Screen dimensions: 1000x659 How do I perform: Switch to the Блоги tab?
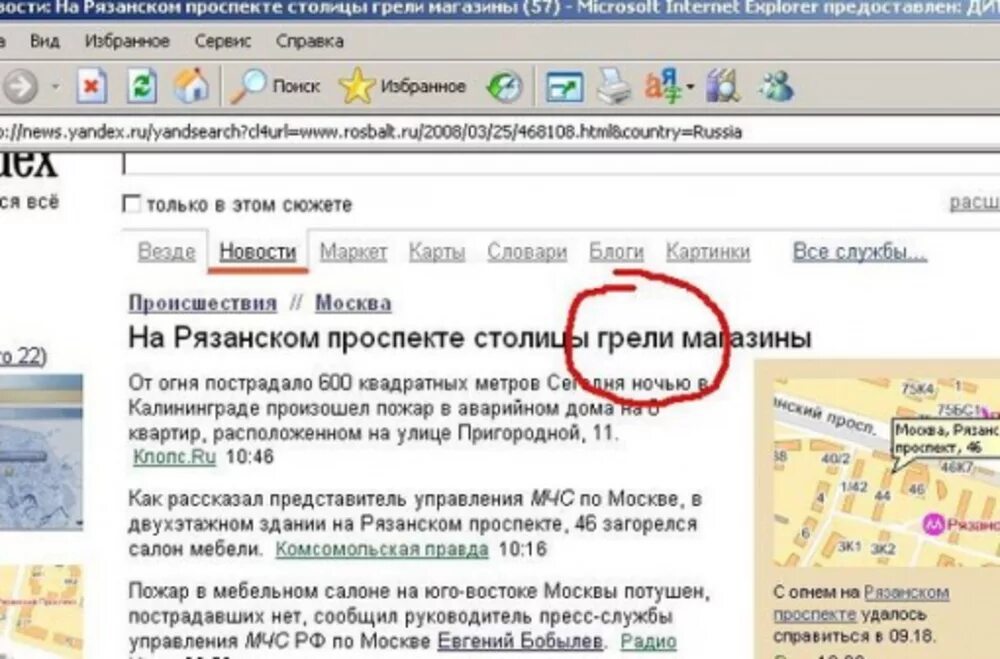click(616, 251)
